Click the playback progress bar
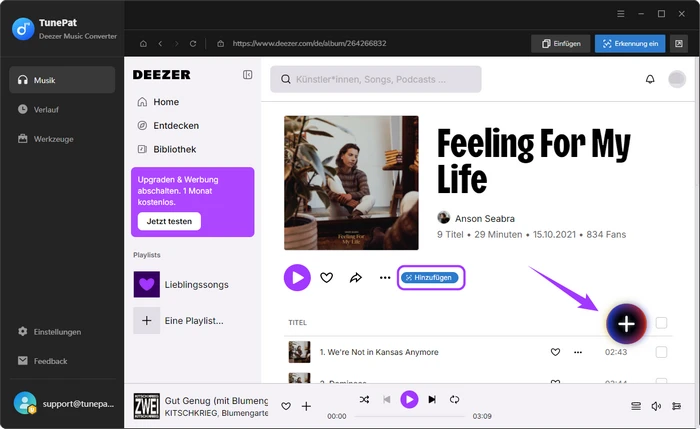Viewport: 700px width, 429px height. [x=409, y=416]
